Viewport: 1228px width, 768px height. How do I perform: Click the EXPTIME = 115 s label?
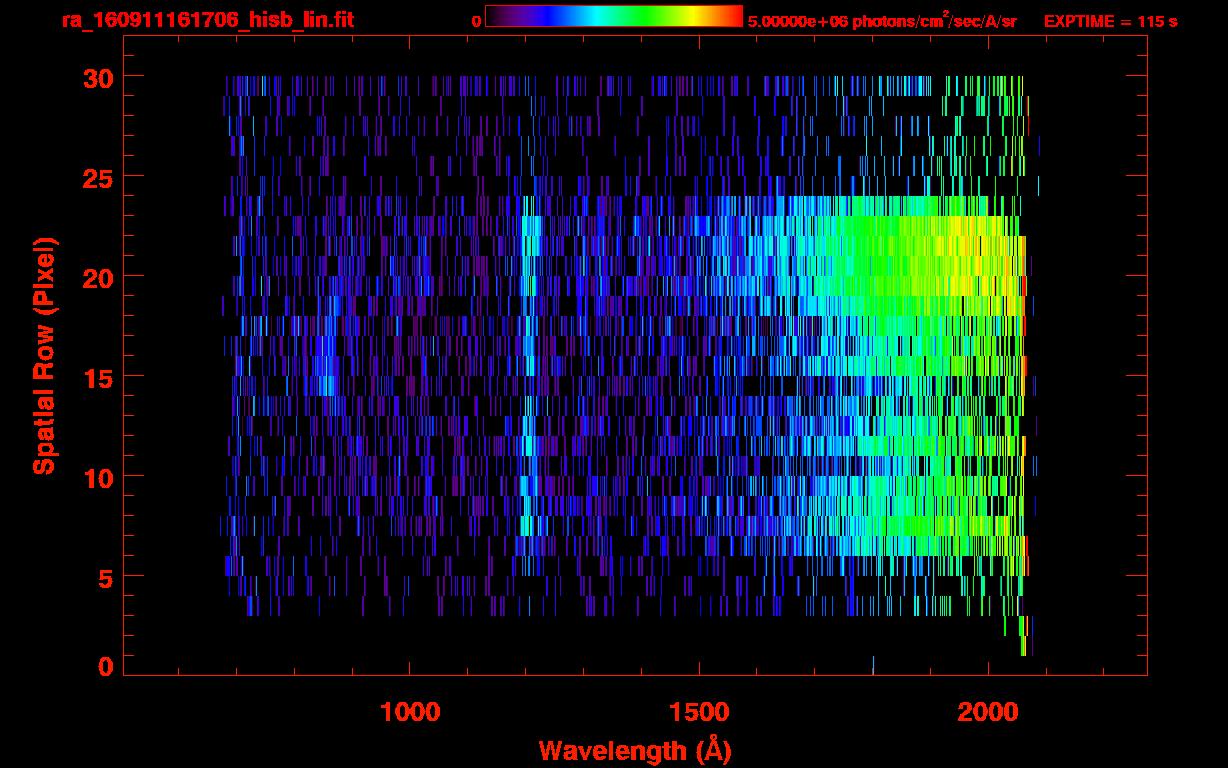click(1110, 21)
